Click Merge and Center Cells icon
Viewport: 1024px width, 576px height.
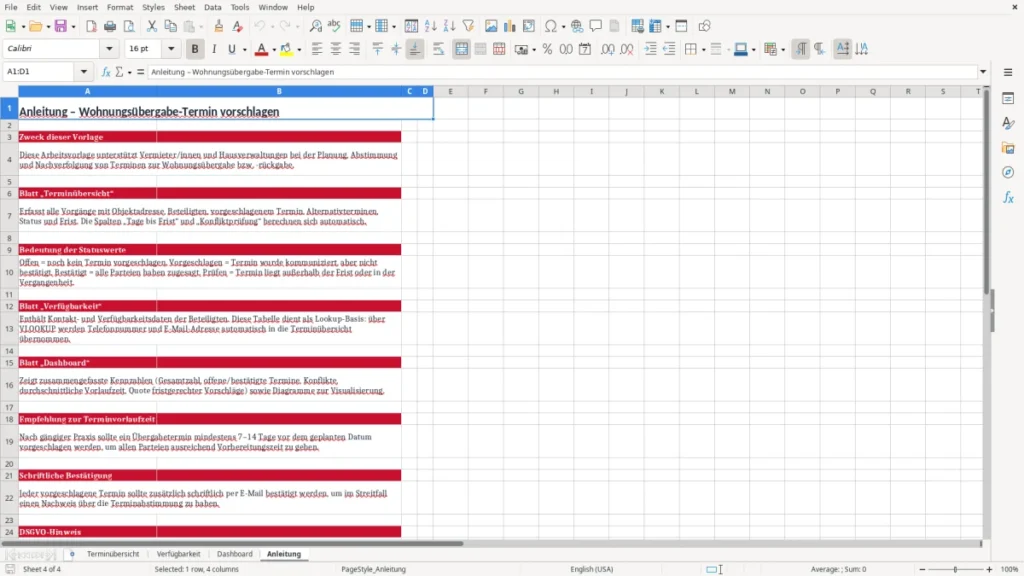pos(461,49)
